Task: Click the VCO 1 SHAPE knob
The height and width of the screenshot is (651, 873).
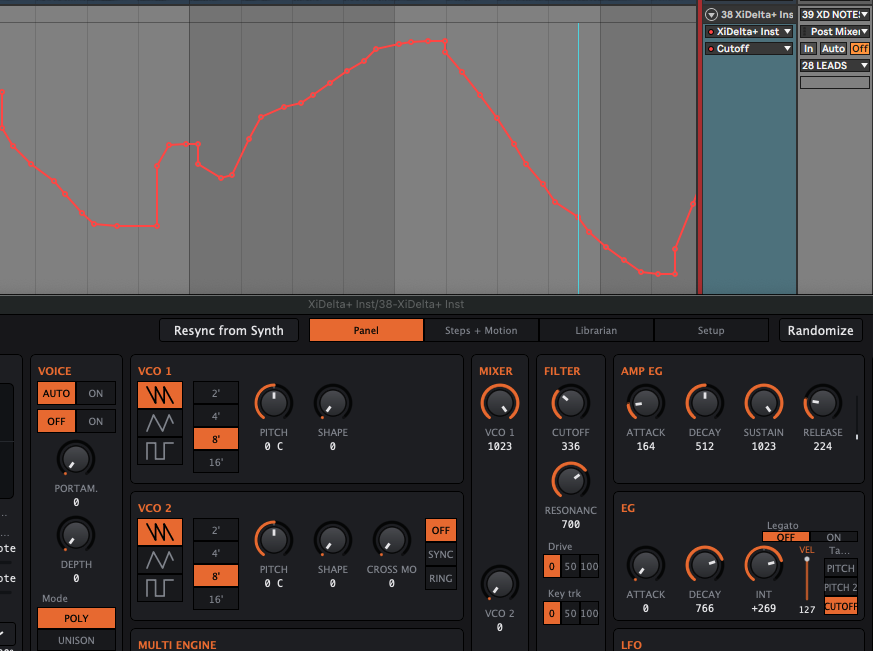Action: (332, 403)
